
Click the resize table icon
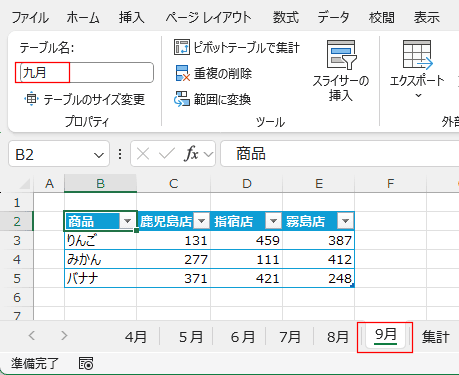31,99
